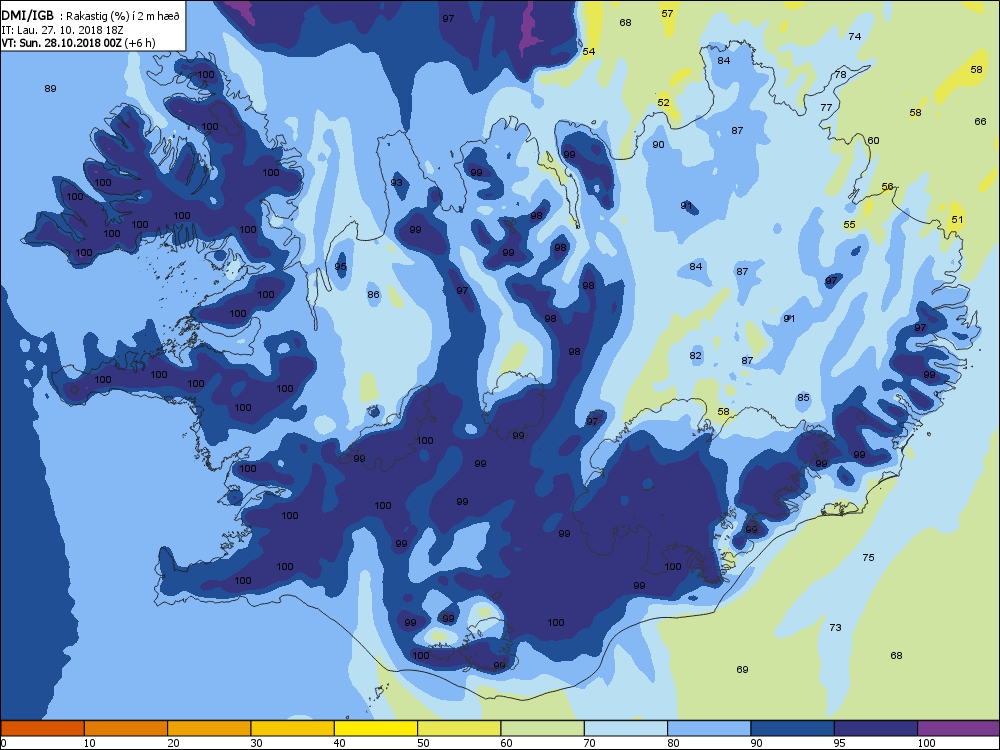Click the 56 humidity value on the map
This screenshot has width=1000, height=750.
point(887,187)
